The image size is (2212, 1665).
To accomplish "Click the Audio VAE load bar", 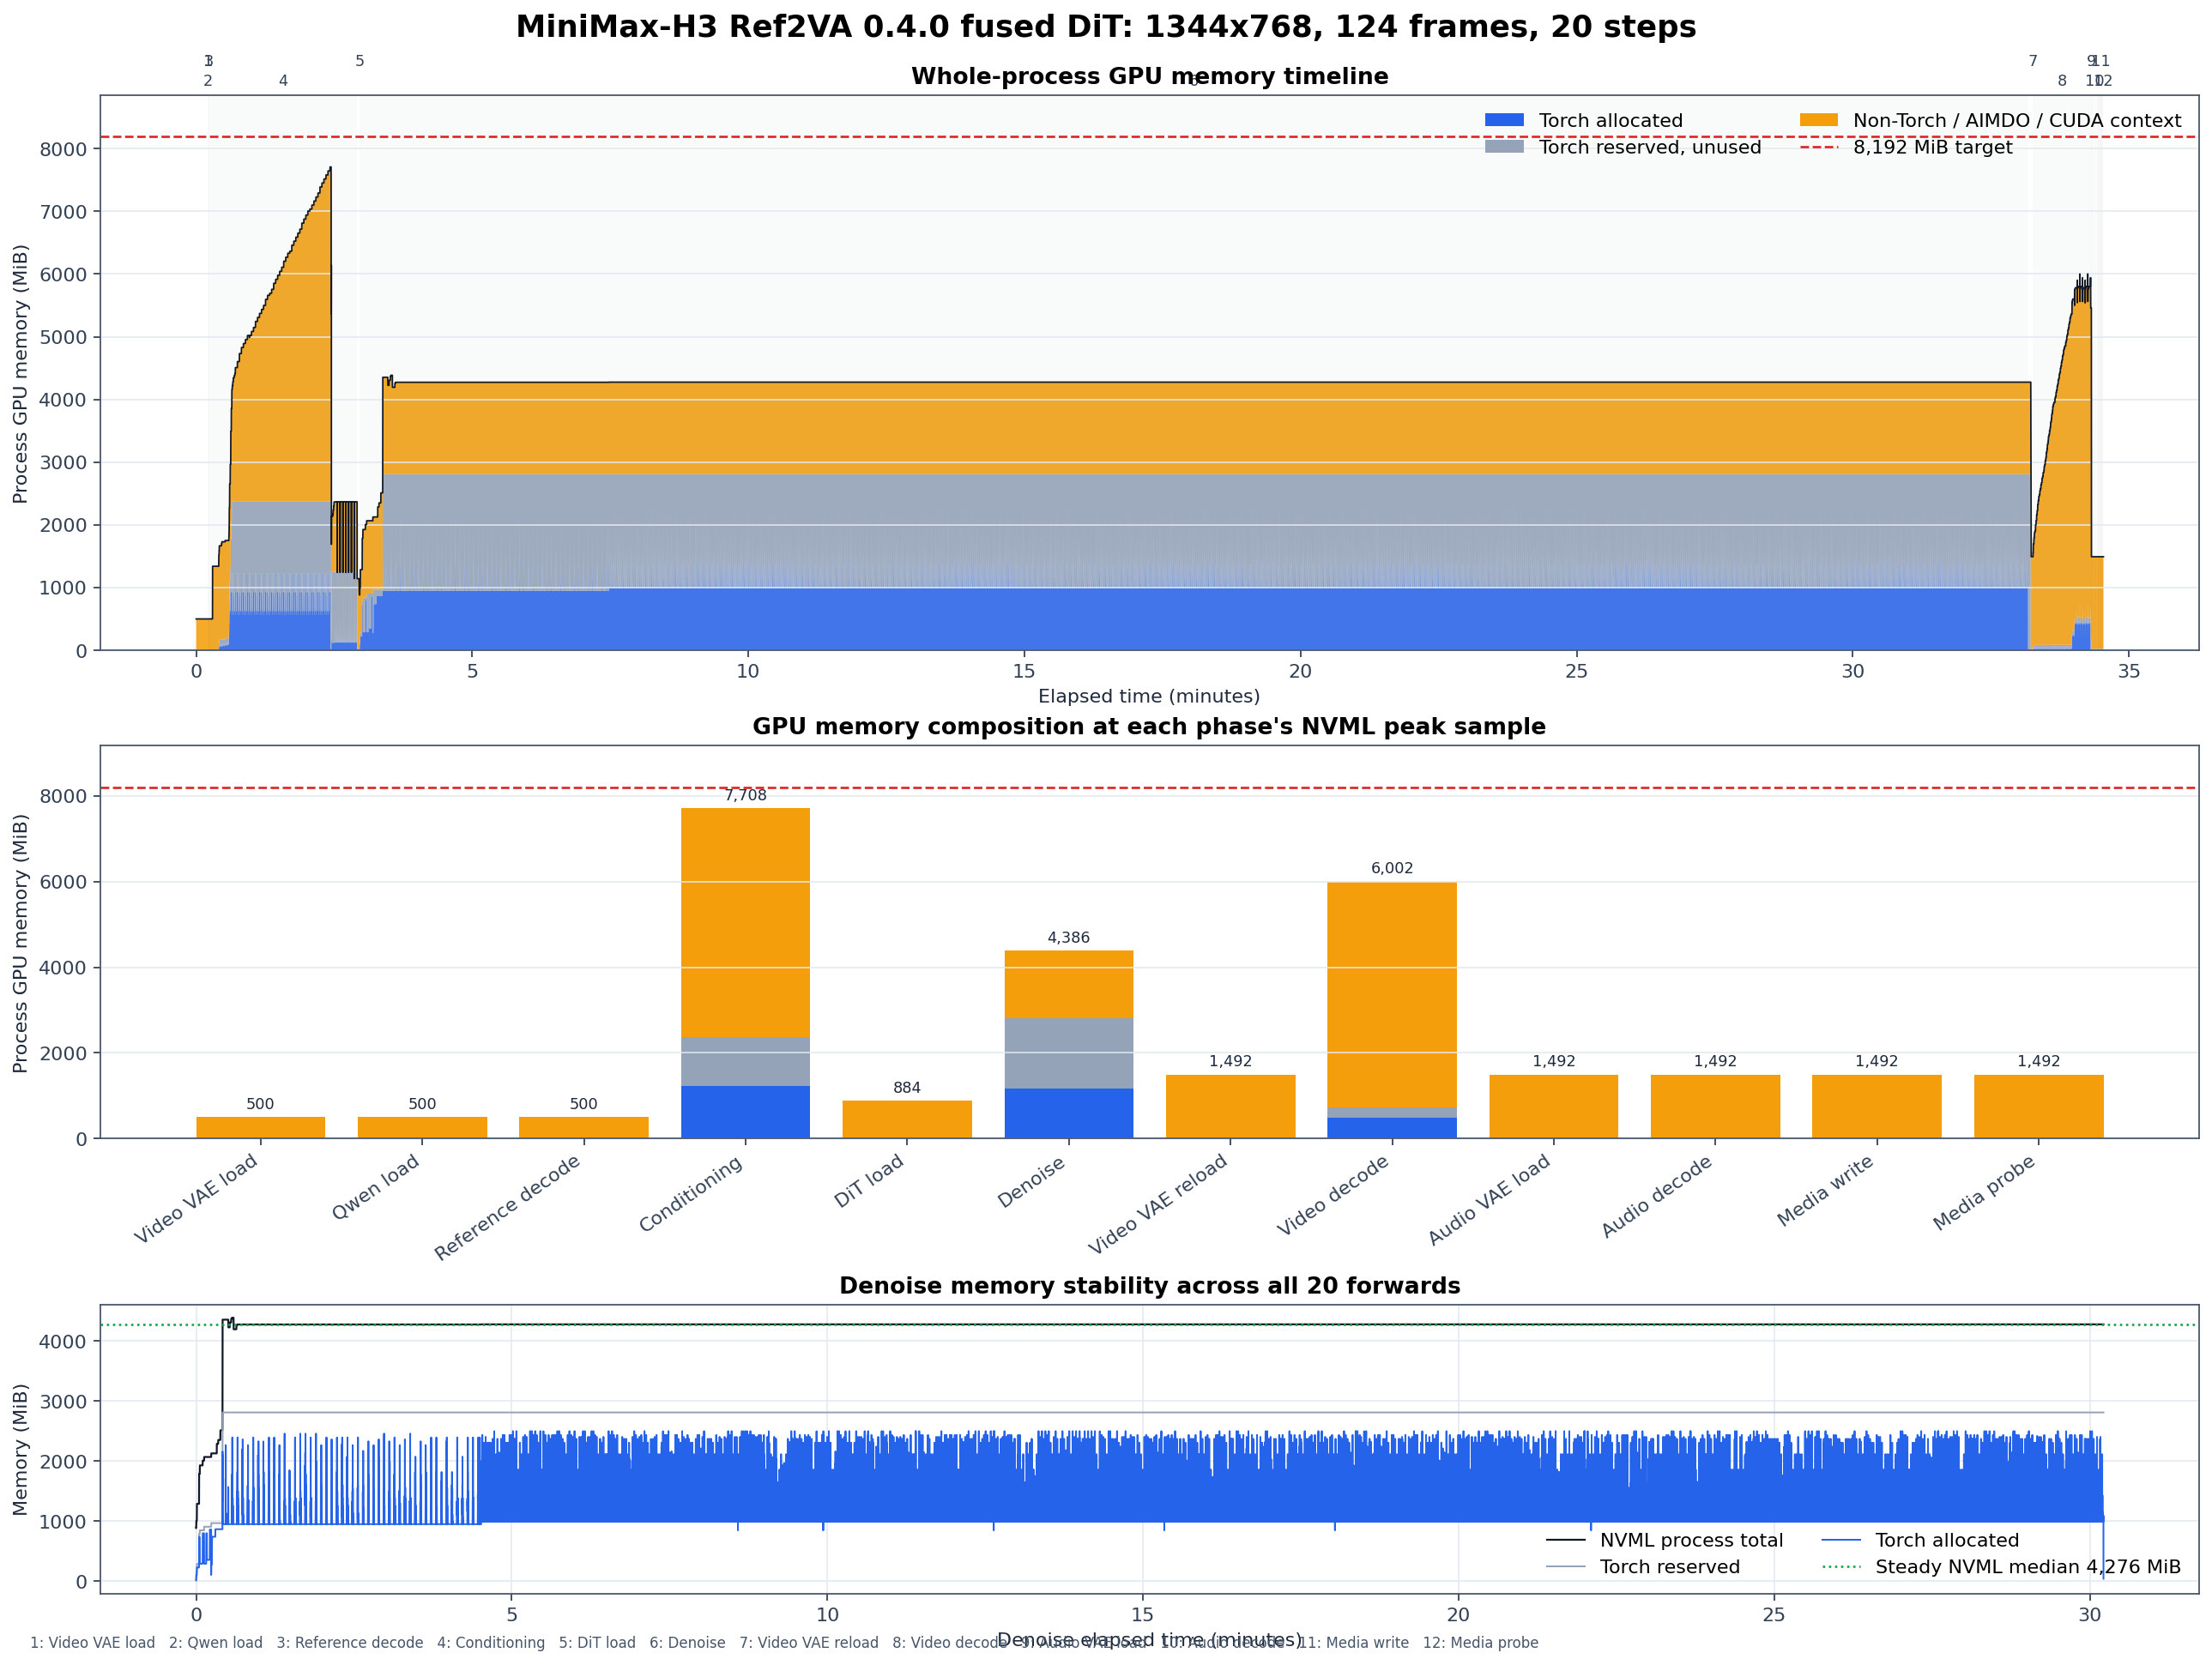I will tap(1553, 1106).
